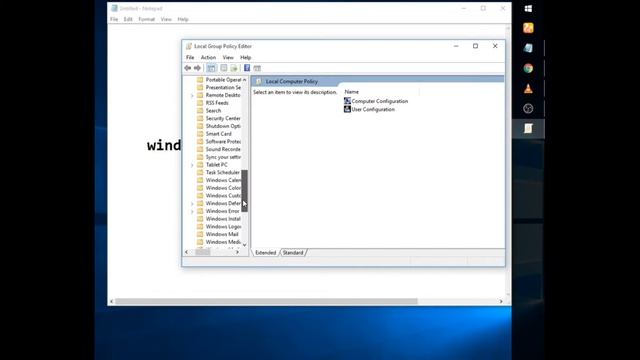The height and width of the screenshot is (360, 640).
Task: Open the File menu in Policy Editor
Action: point(190,58)
